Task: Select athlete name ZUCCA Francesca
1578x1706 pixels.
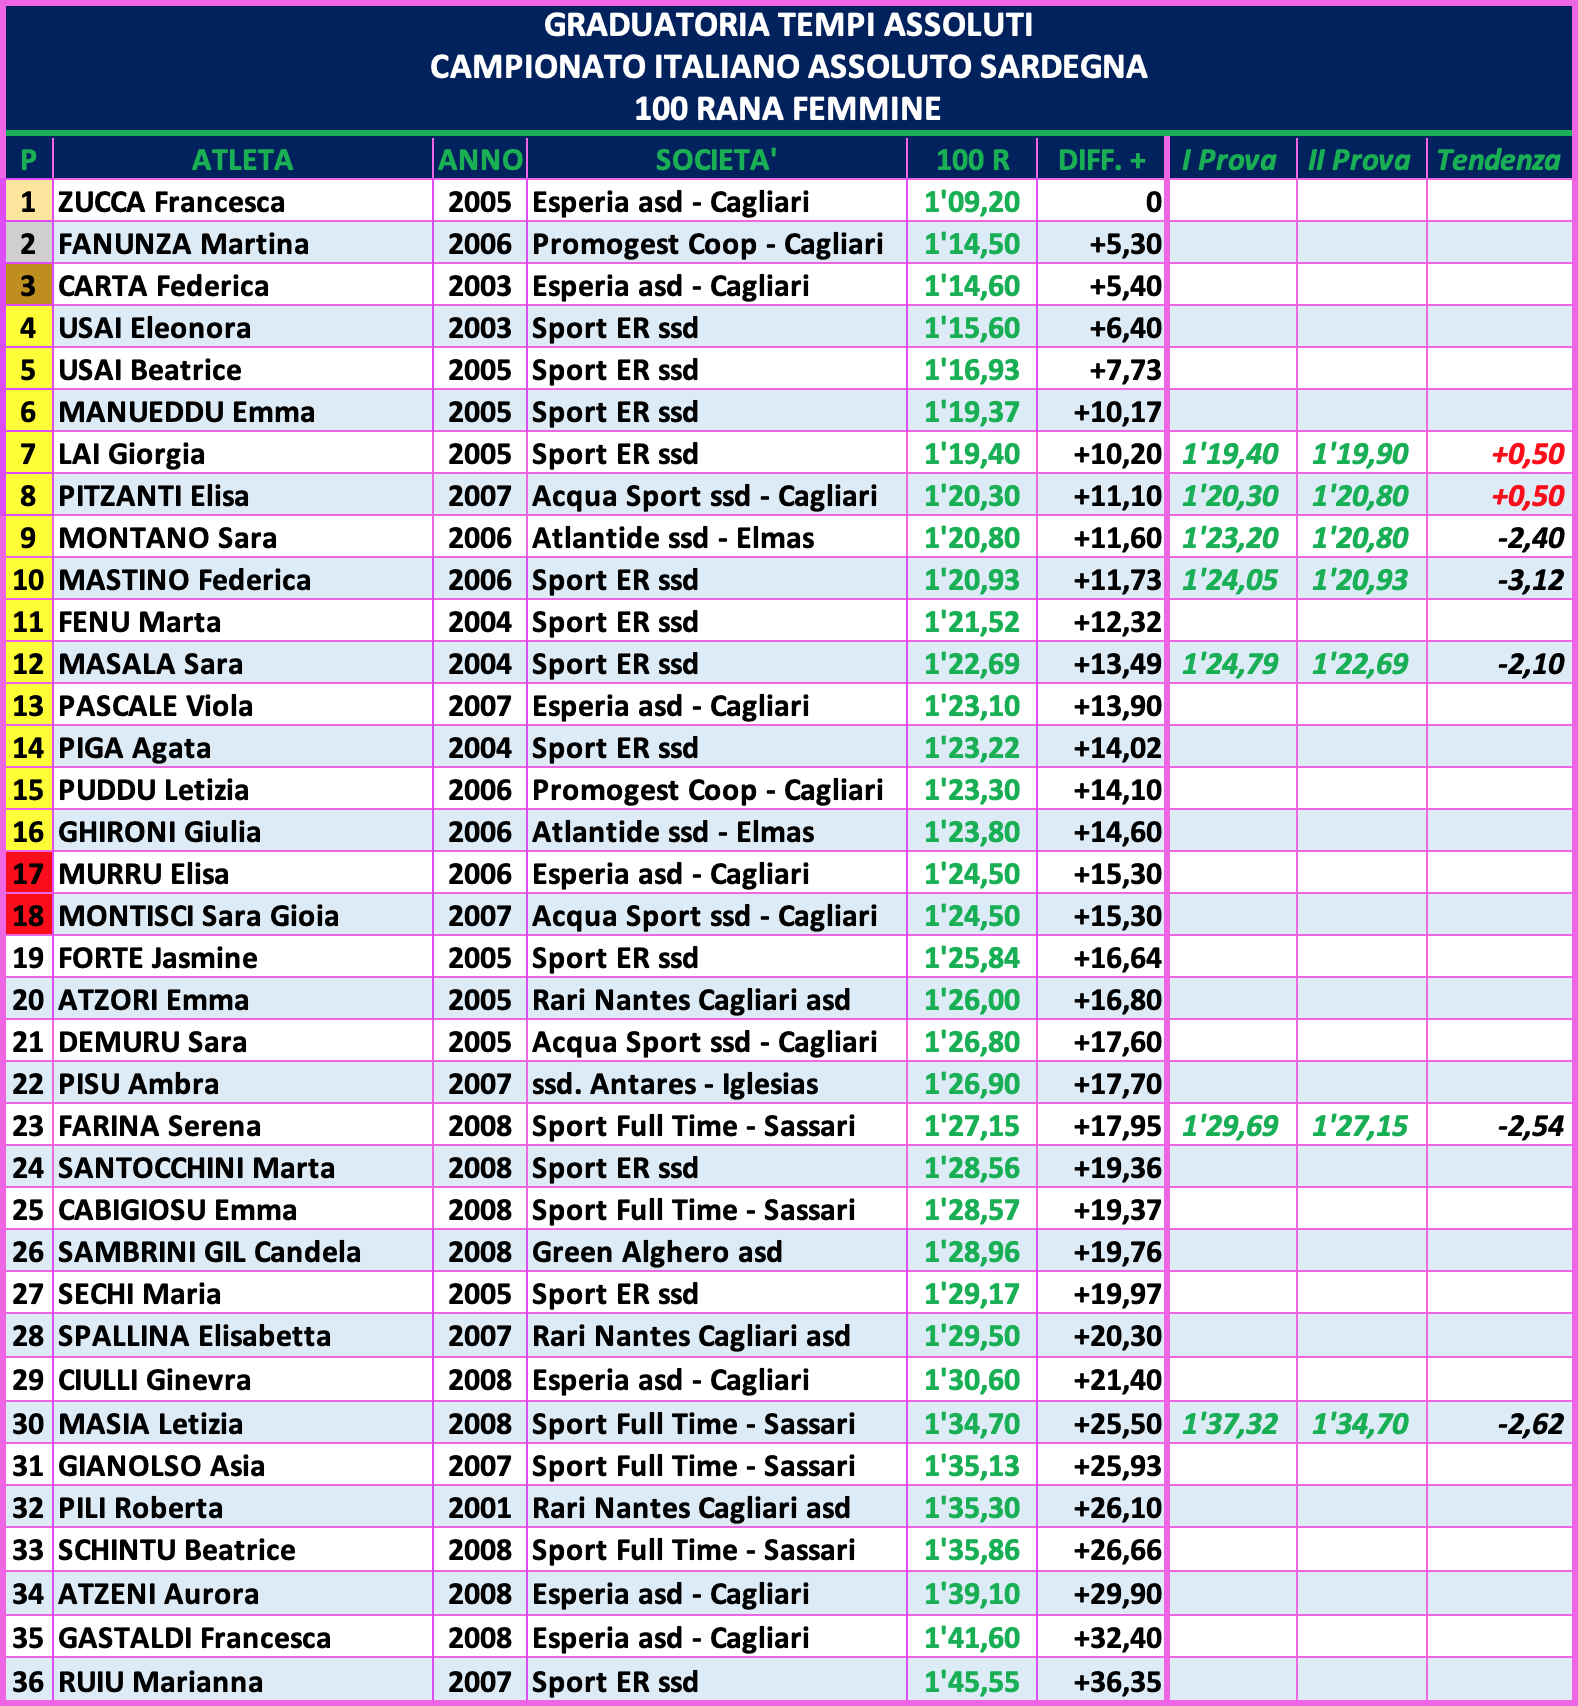Action: (x=171, y=202)
